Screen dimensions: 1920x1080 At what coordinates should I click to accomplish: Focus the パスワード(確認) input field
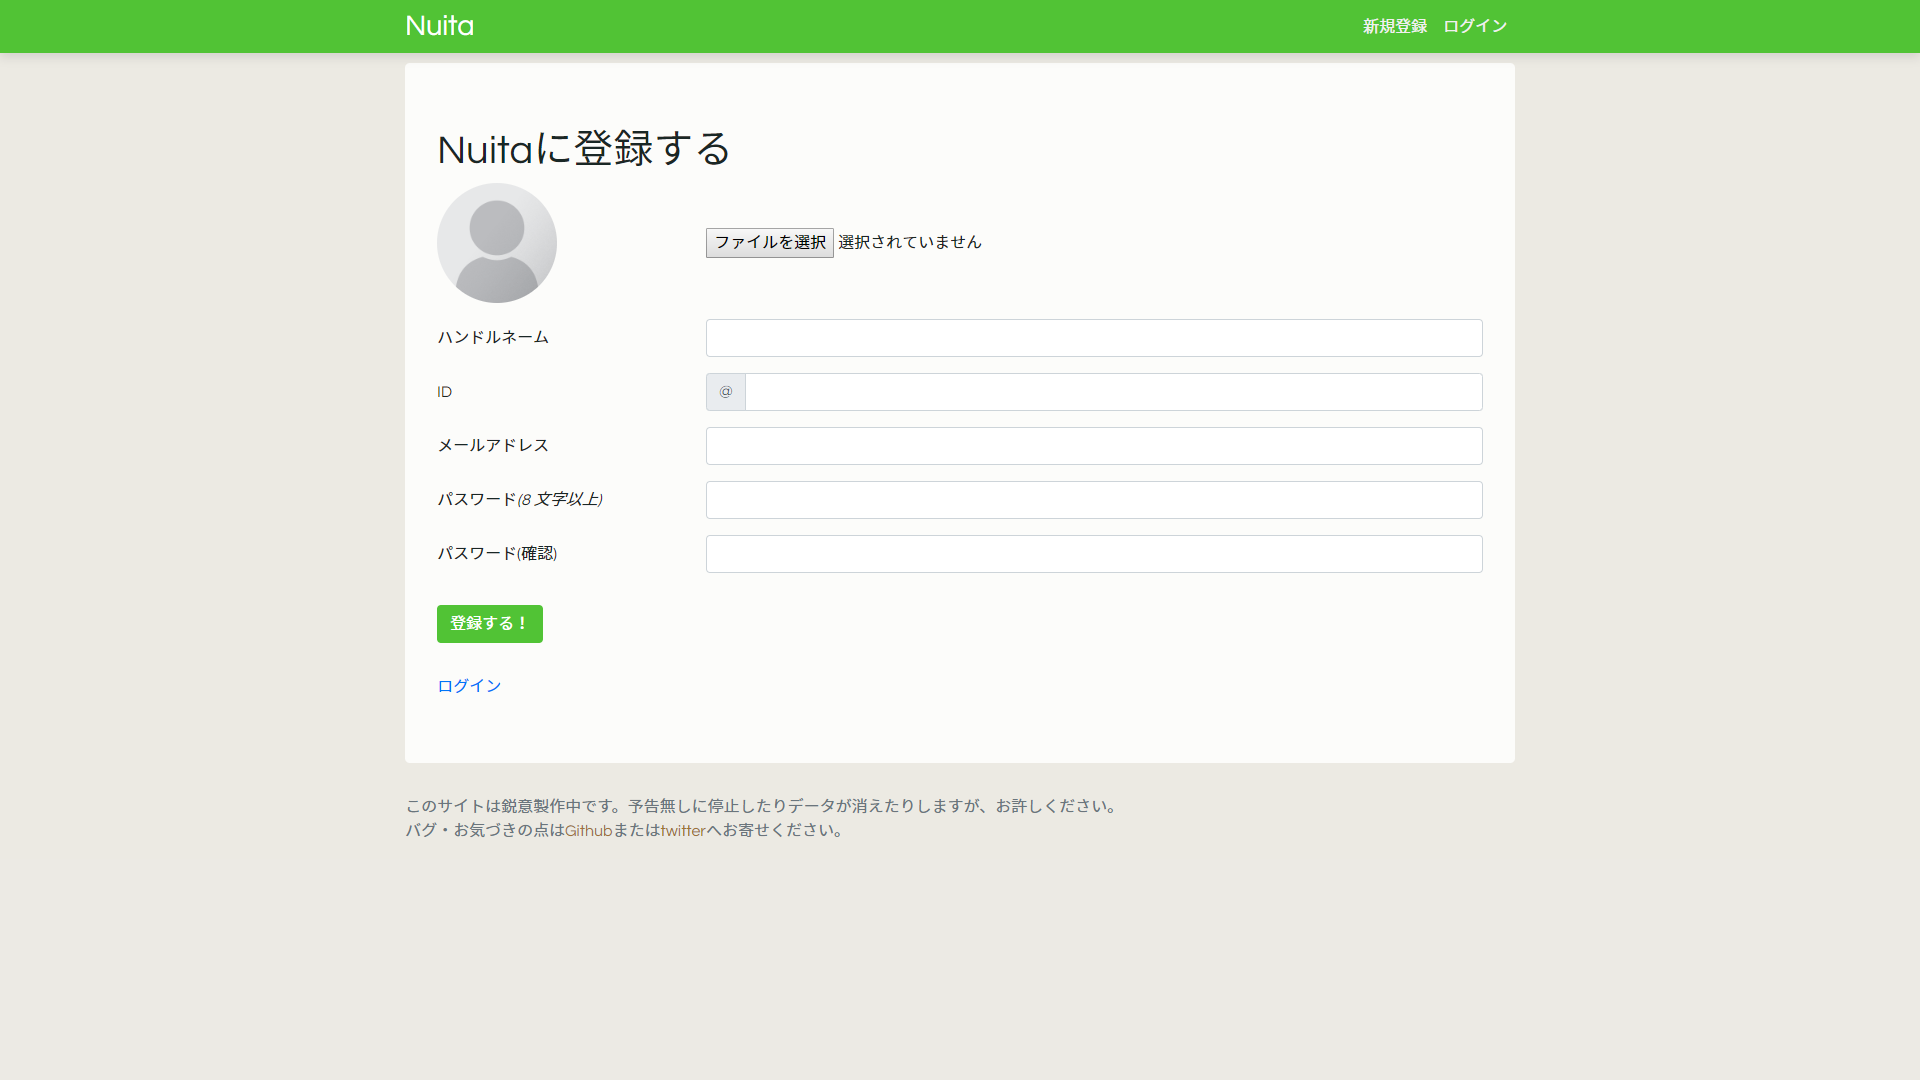1094,554
